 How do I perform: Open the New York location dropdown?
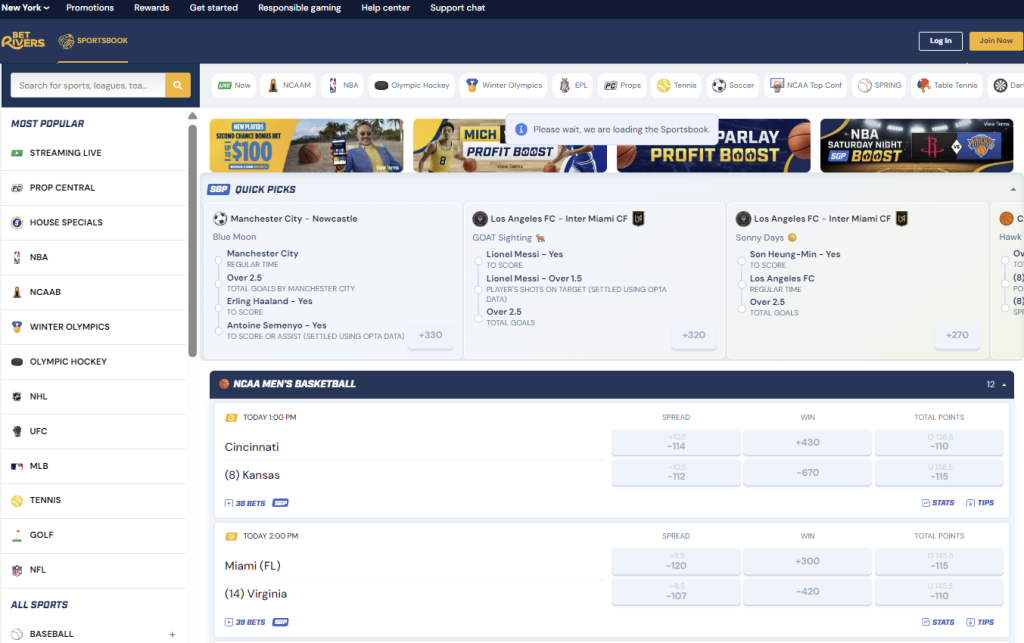point(27,7)
